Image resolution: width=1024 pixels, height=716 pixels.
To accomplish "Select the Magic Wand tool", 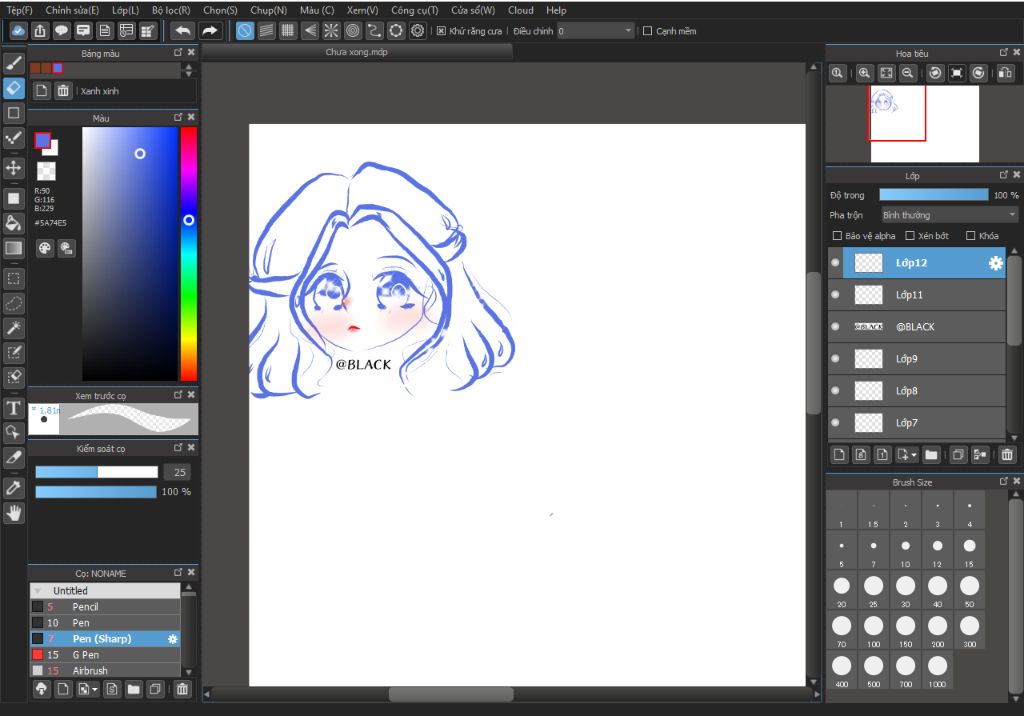I will (14, 328).
